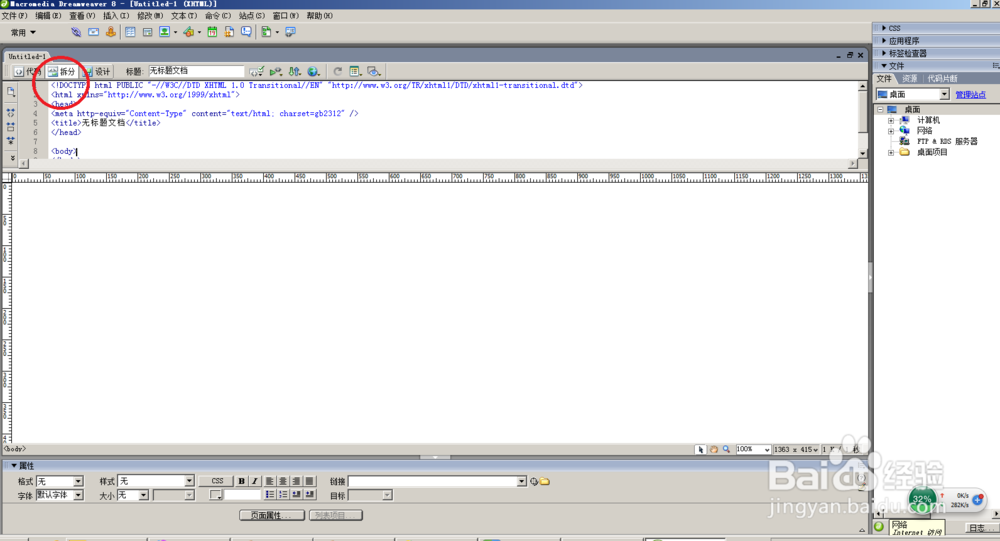Open the 站点(S) menu

252,15
